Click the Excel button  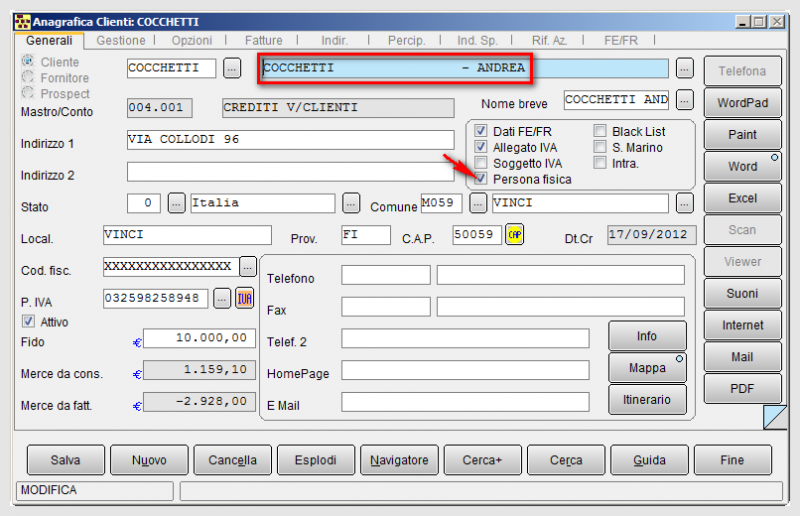coord(743,198)
